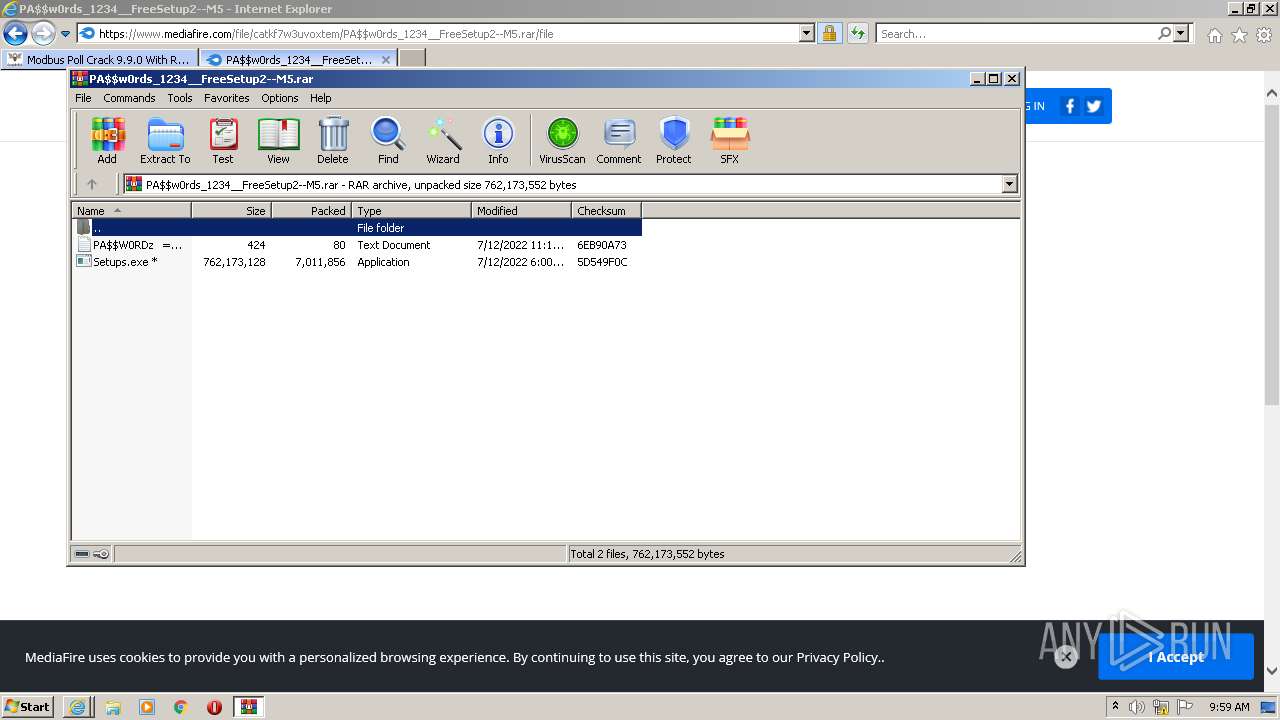Click the security lock icon in address bar

[829, 34]
